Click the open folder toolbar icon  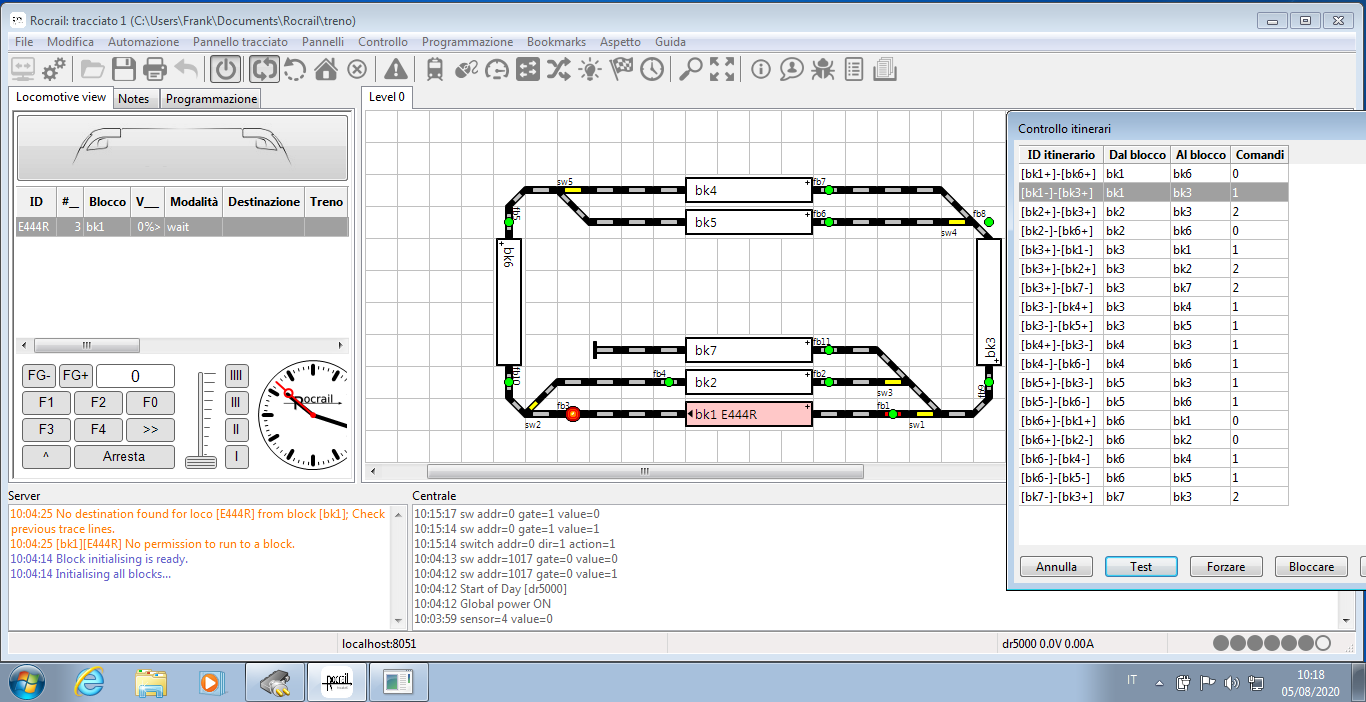[x=93, y=69]
